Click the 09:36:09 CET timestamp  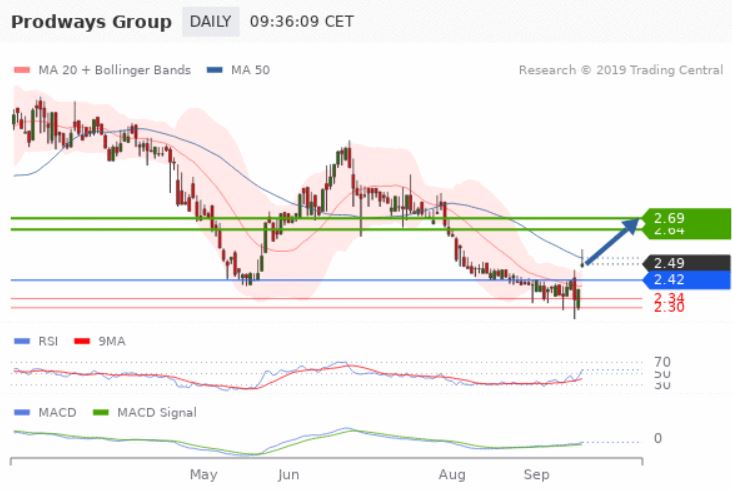(302, 21)
